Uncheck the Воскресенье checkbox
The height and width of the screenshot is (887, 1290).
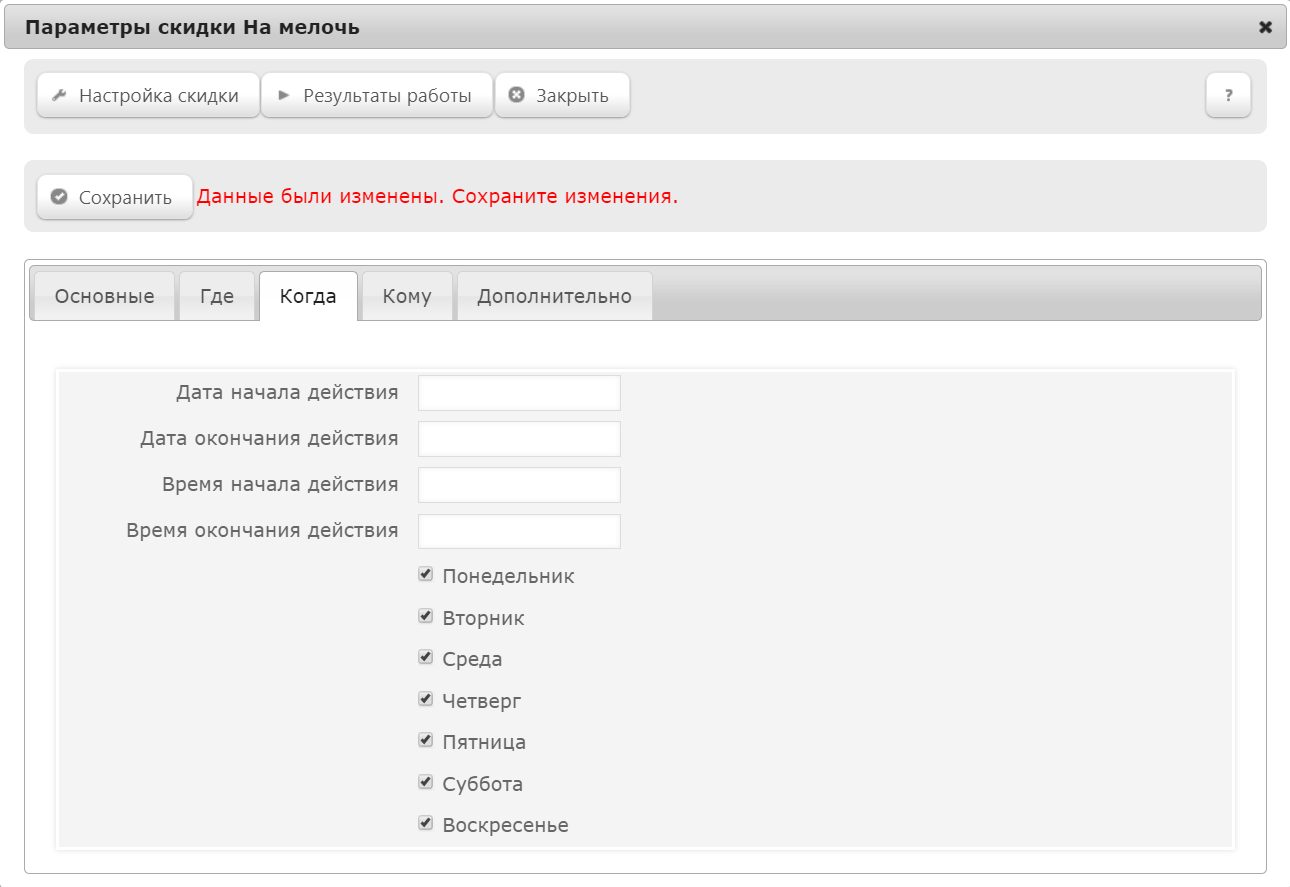pos(426,823)
